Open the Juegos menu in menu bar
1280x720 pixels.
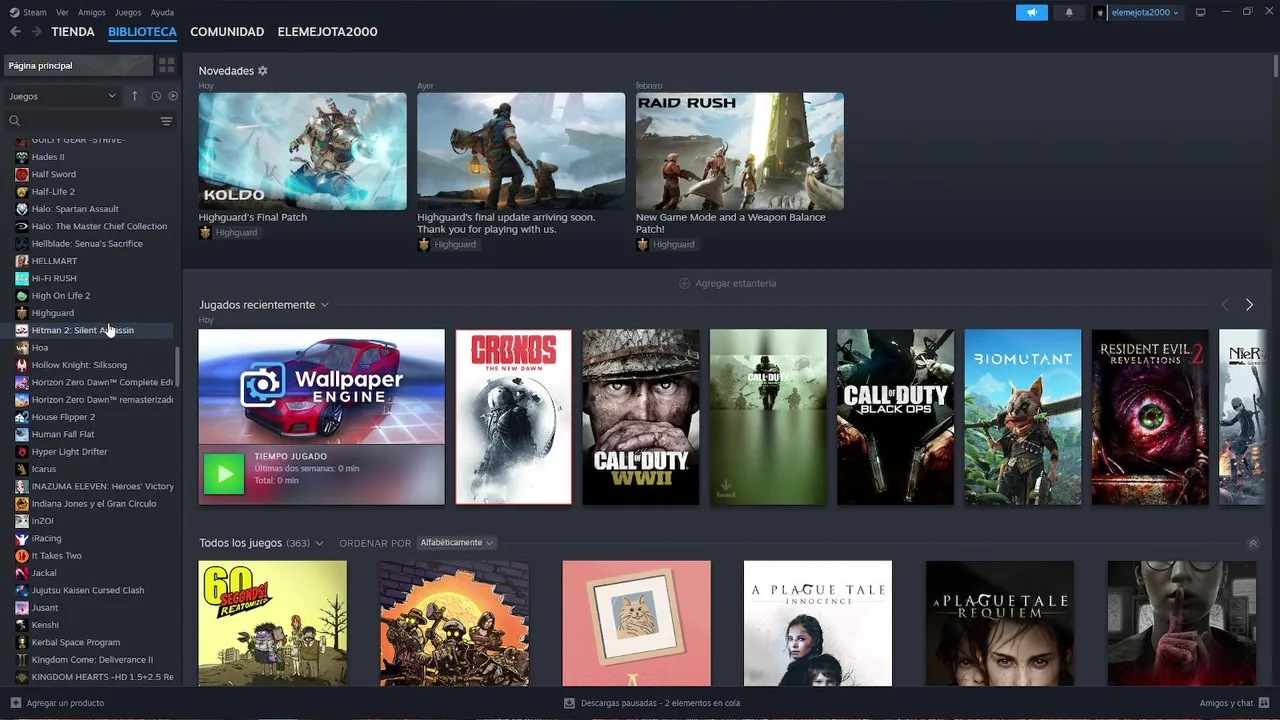pos(128,12)
